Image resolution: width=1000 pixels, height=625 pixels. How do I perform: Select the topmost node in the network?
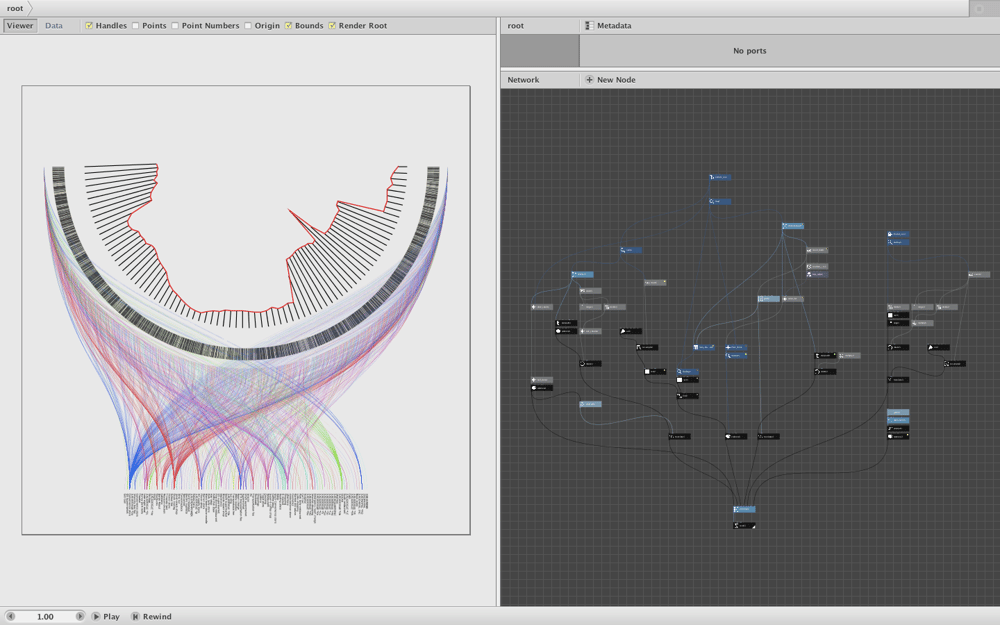click(x=719, y=177)
